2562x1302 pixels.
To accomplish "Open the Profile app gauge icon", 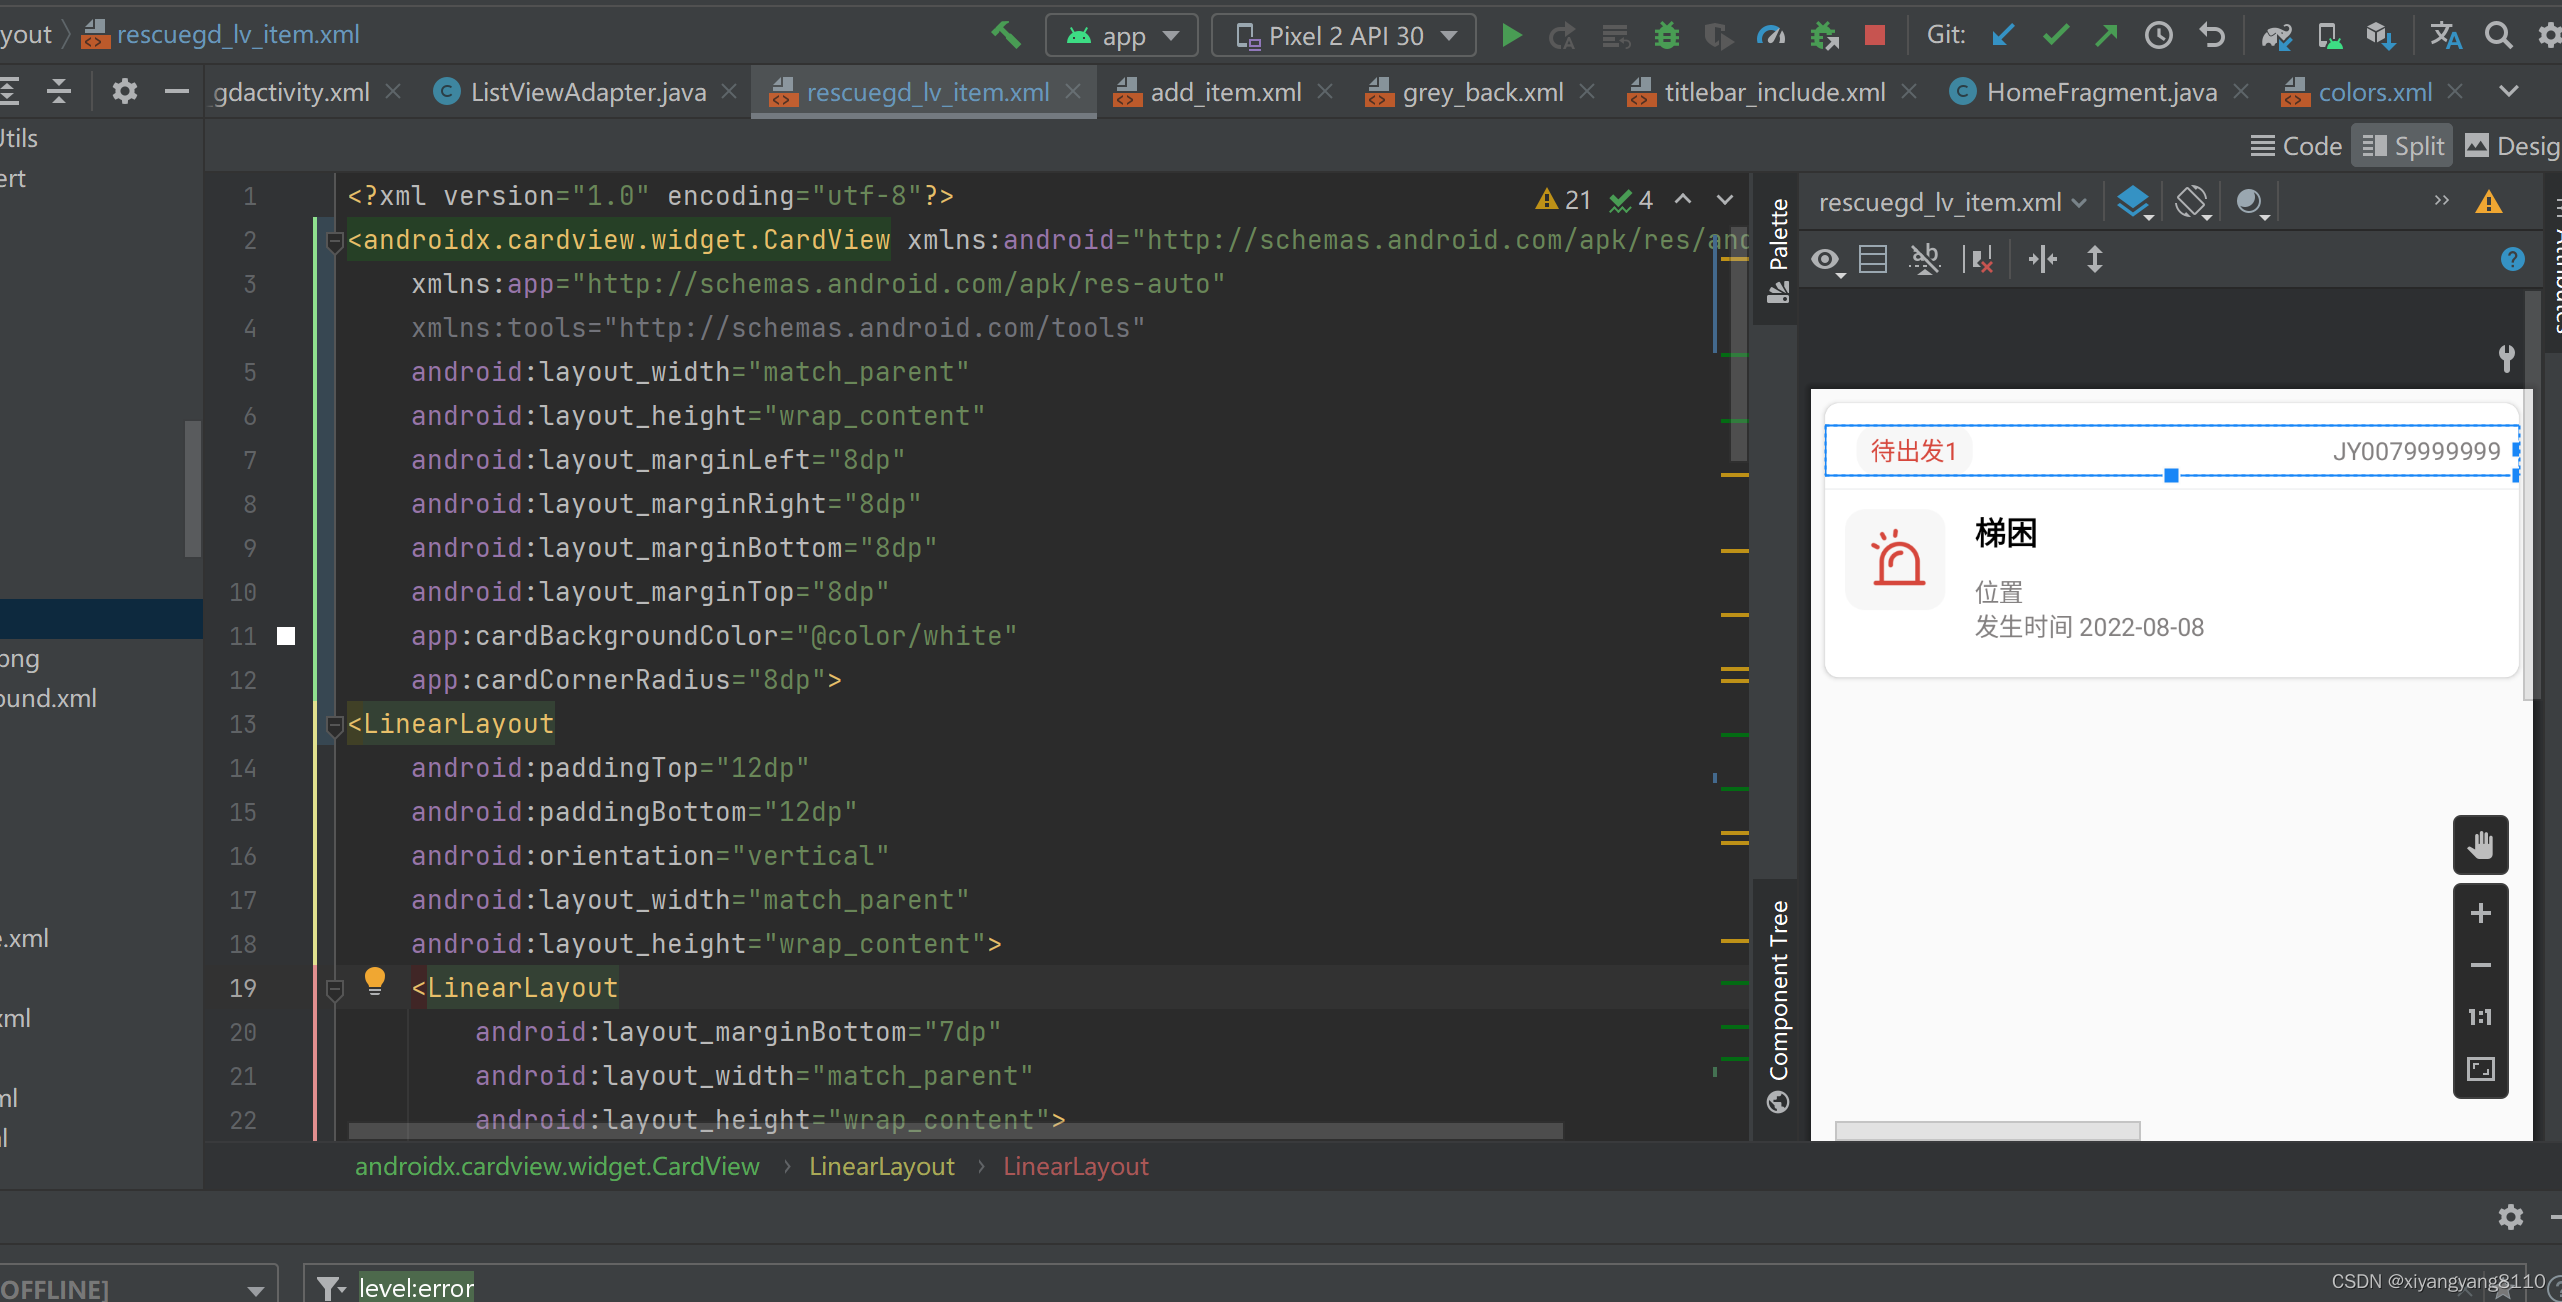I will point(1771,36).
